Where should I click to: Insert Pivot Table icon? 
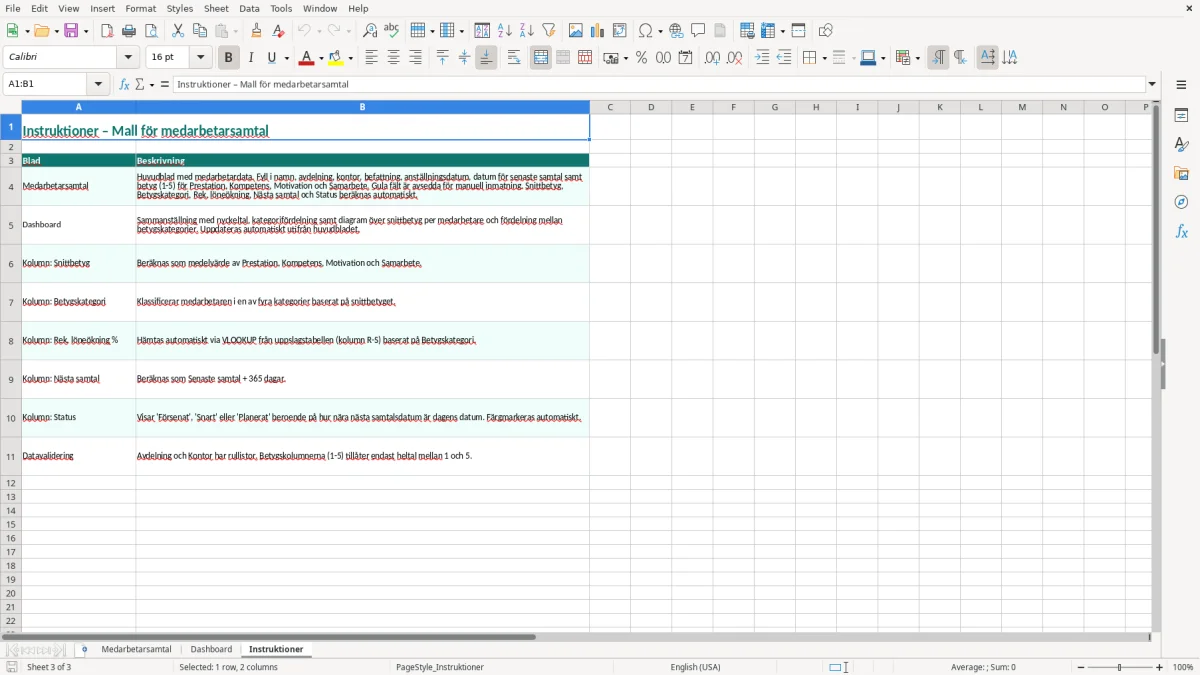click(620, 31)
